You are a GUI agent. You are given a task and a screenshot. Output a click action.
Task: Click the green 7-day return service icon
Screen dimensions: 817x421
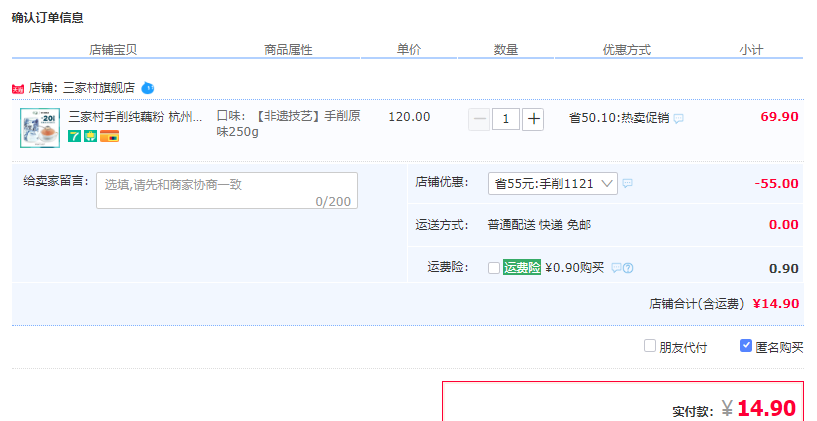[75, 137]
